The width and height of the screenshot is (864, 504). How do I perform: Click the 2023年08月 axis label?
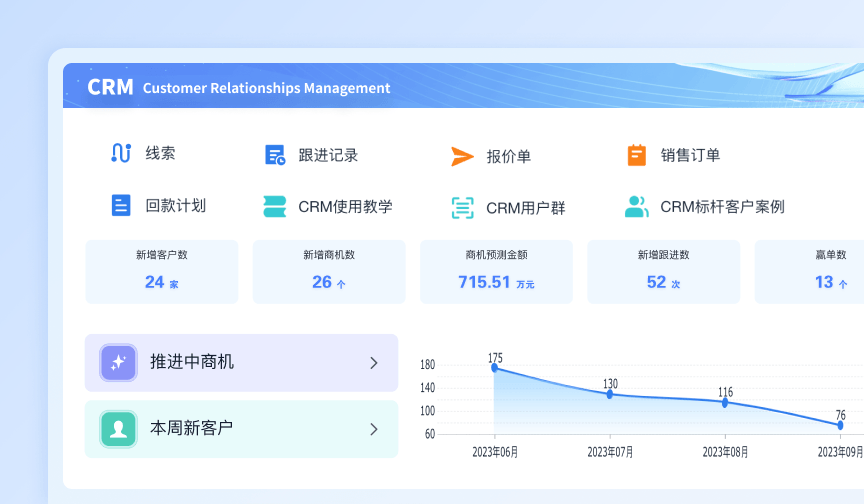pos(725,452)
